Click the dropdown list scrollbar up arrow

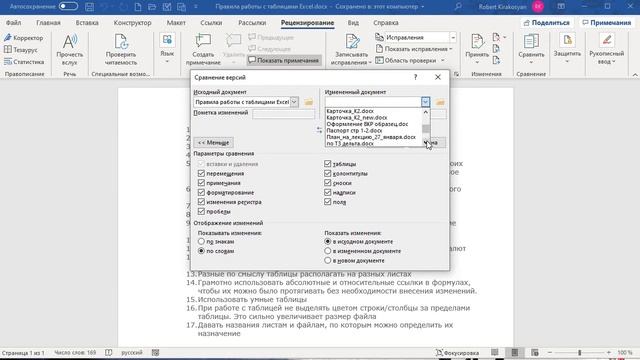coord(426,112)
